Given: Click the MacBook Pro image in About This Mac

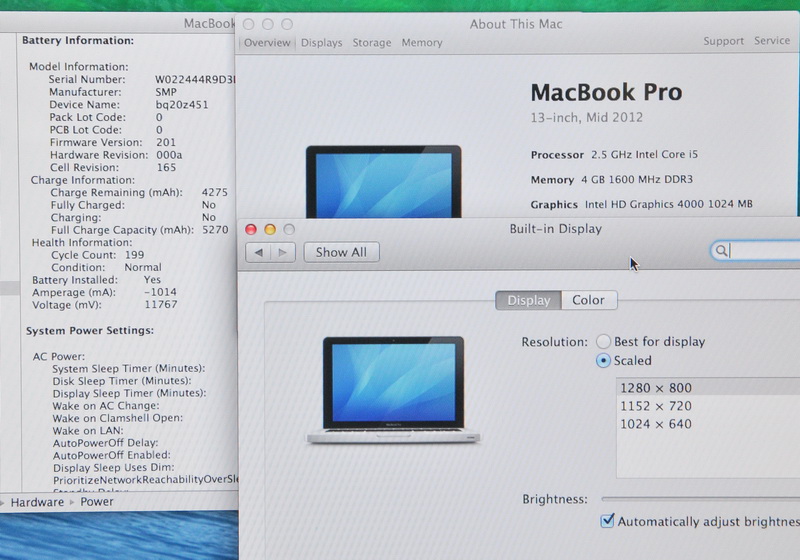Looking at the screenshot, I should (x=383, y=182).
